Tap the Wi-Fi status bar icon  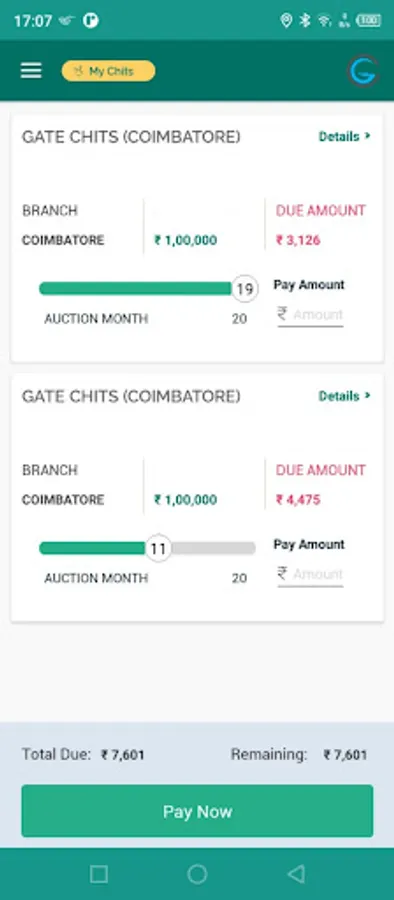325,21
